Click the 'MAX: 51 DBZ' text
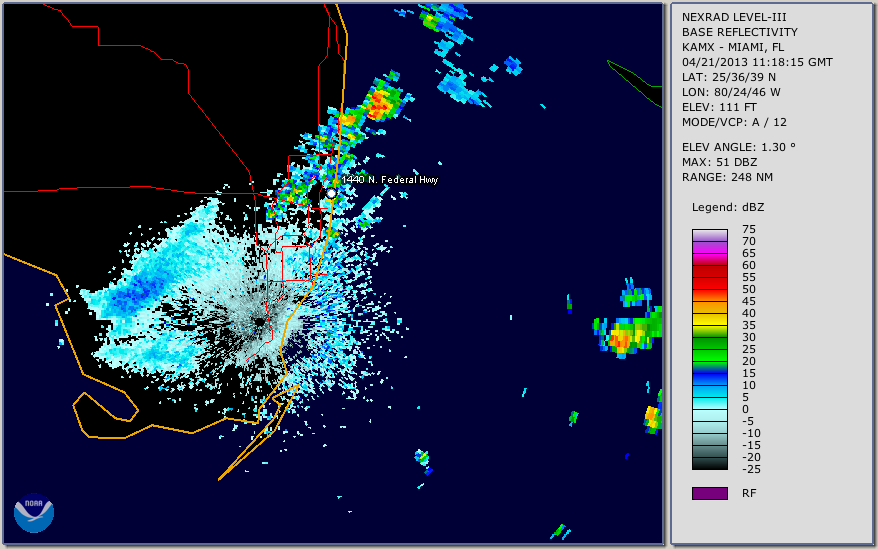 point(719,162)
